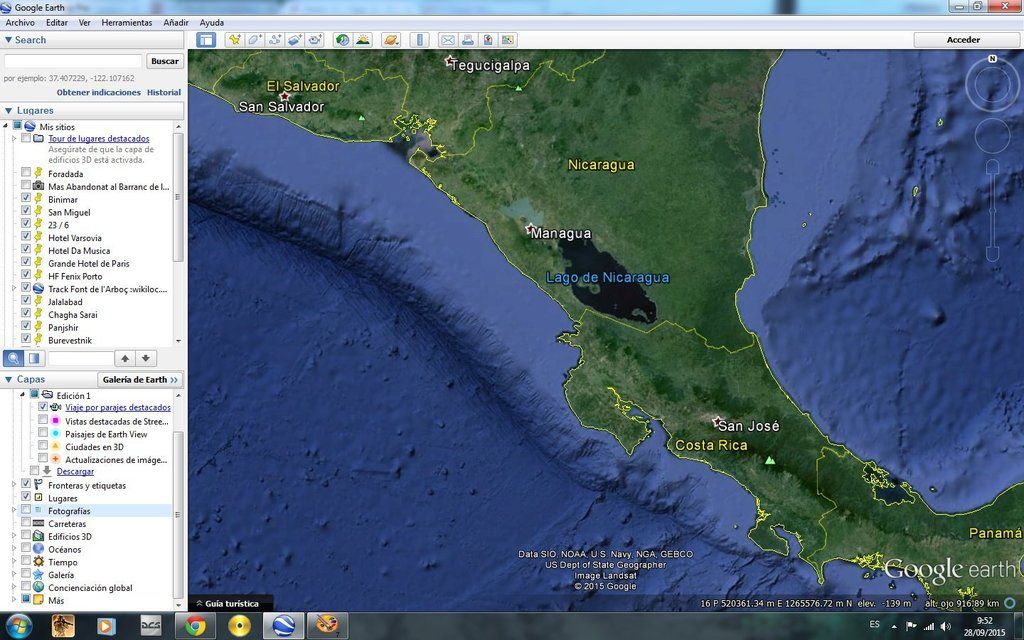Collapse the Lugares panel section
1024x640 pixels.
9,110
